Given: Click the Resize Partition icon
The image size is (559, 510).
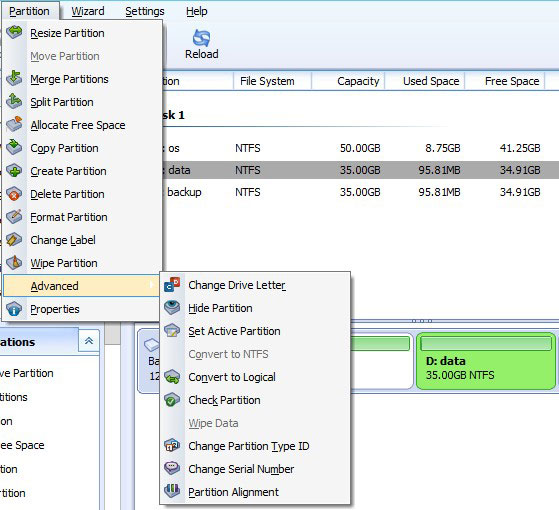Looking at the screenshot, I should 14,32.
